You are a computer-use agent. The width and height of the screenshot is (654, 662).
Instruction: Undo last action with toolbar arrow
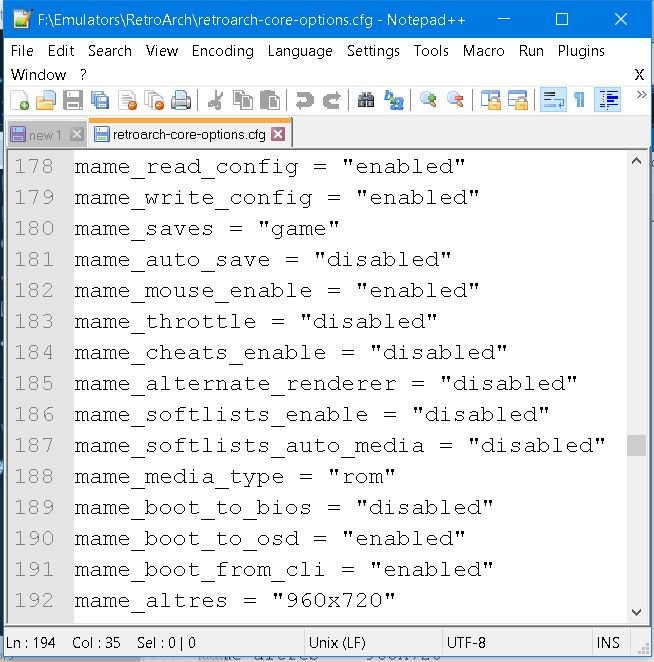[304, 100]
